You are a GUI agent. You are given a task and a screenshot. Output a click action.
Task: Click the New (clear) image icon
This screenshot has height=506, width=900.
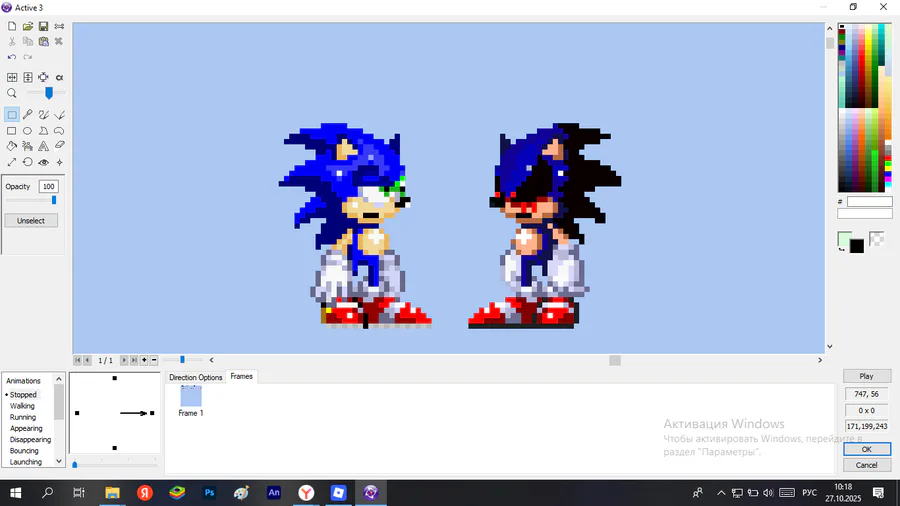pos(11,26)
